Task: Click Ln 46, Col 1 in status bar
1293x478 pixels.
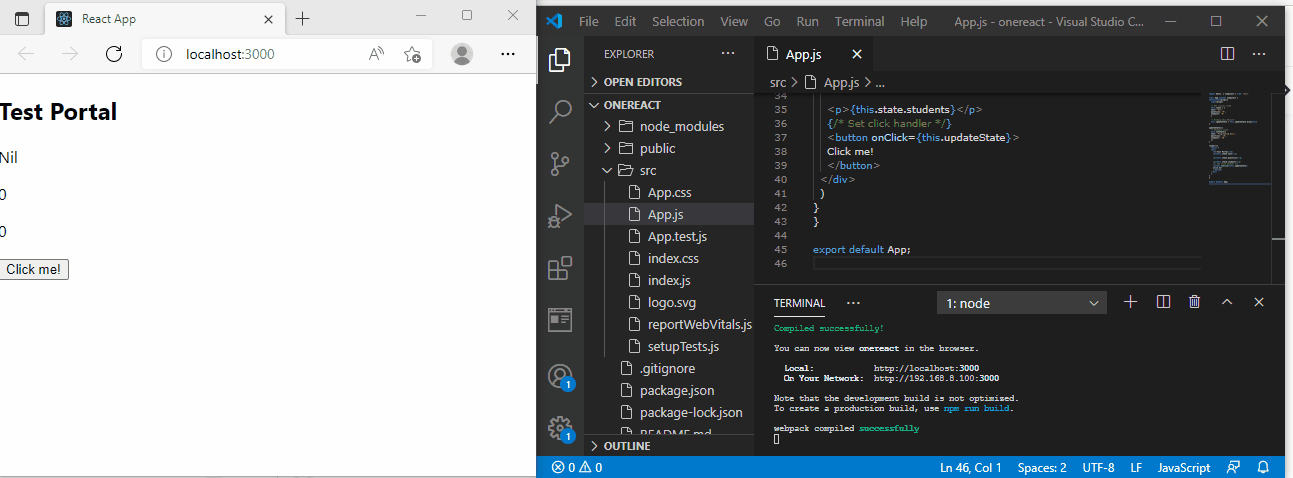Action: coord(970,467)
